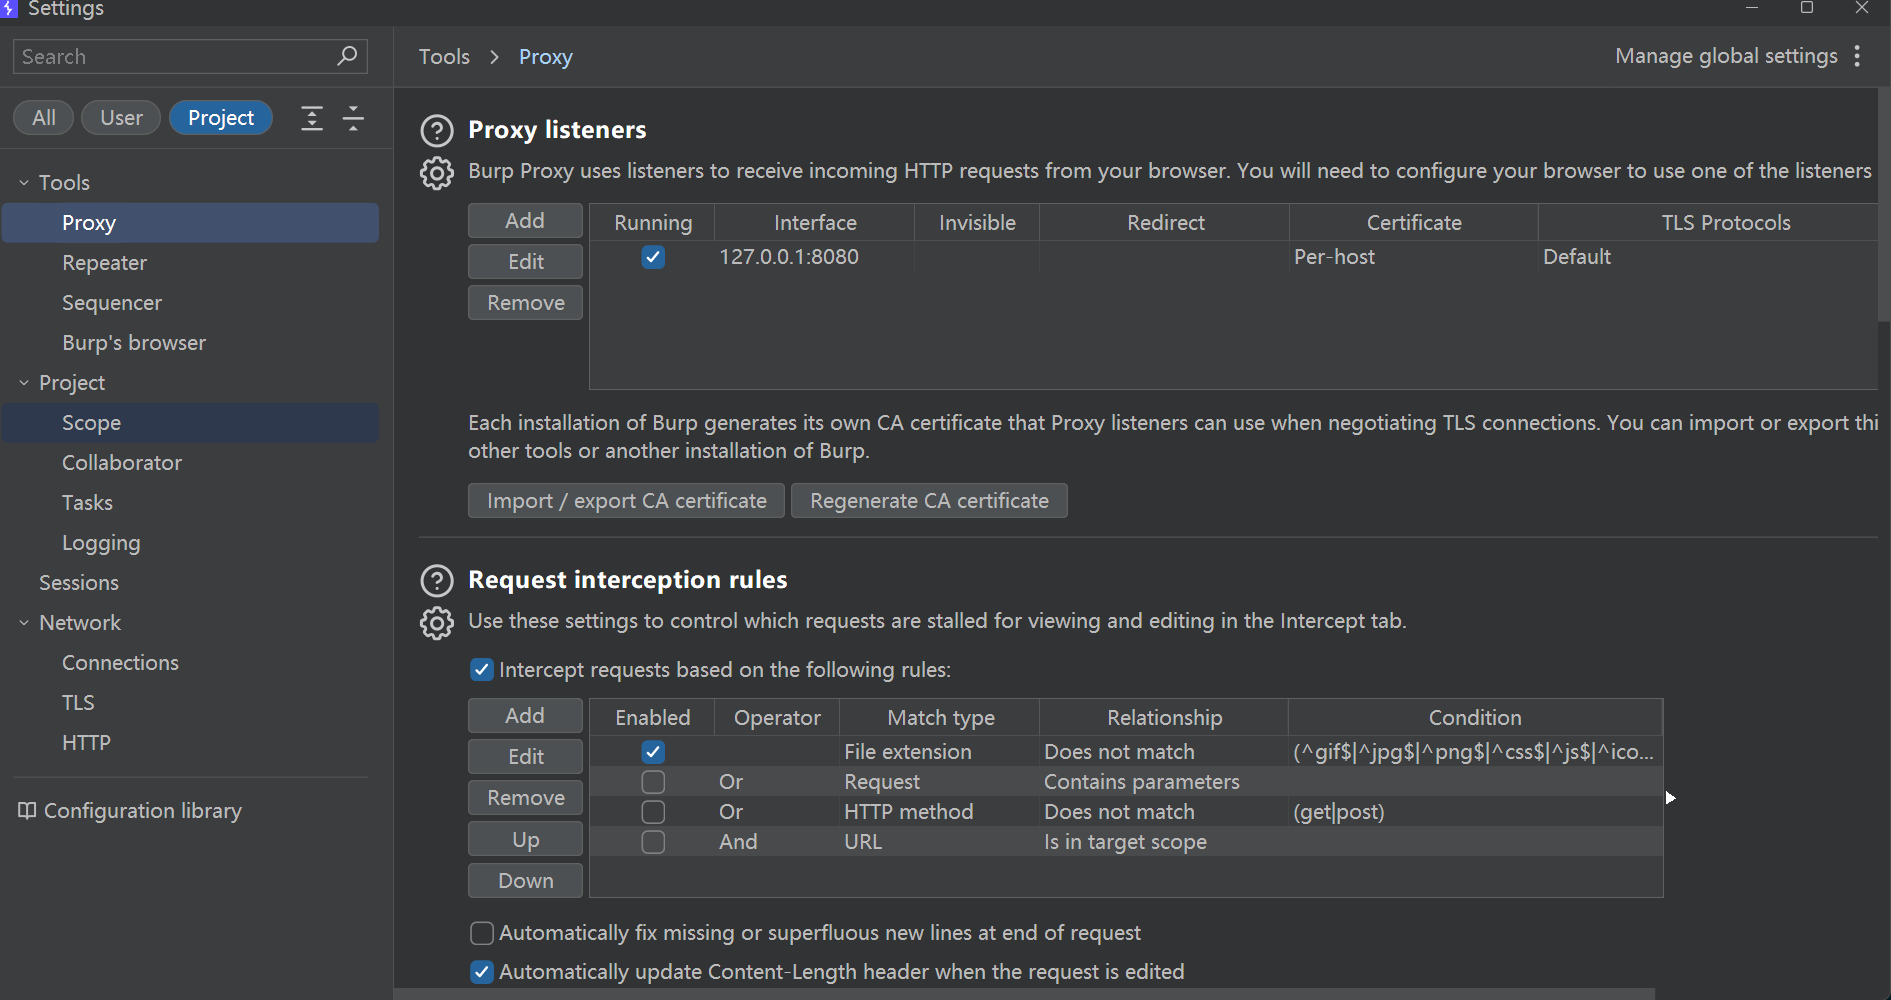Collapse the Project tree section
1891x1000 pixels.
tap(24, 383)
